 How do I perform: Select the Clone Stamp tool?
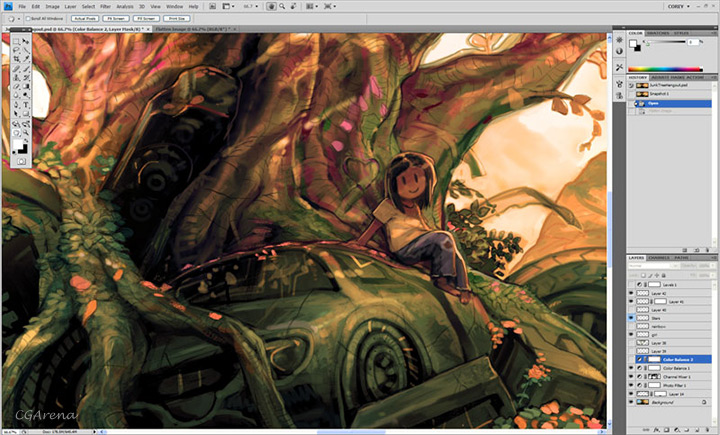(x=16, y=78)
